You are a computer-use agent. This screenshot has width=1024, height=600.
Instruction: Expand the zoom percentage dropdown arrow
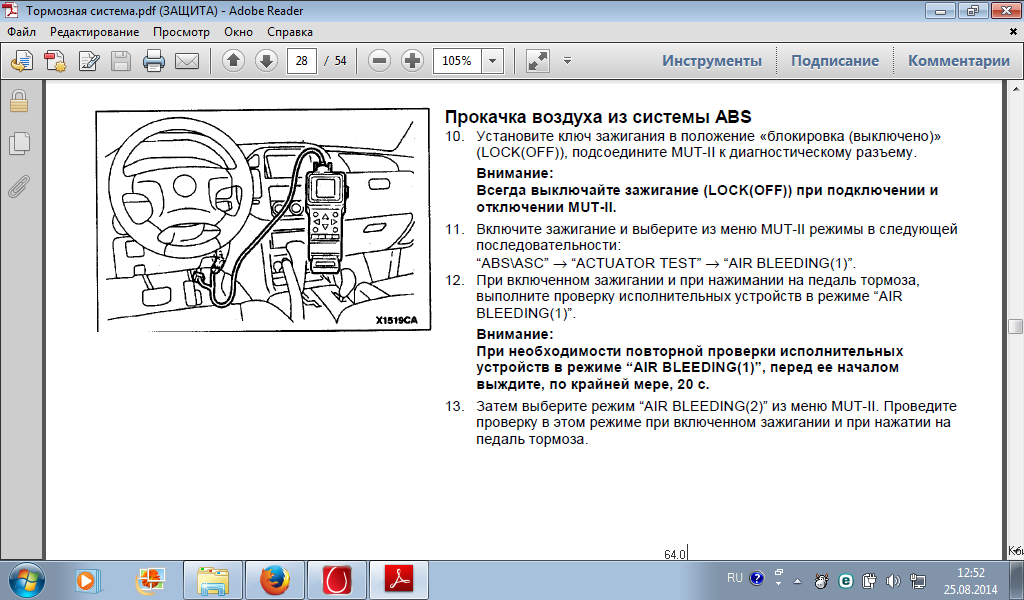492,61
